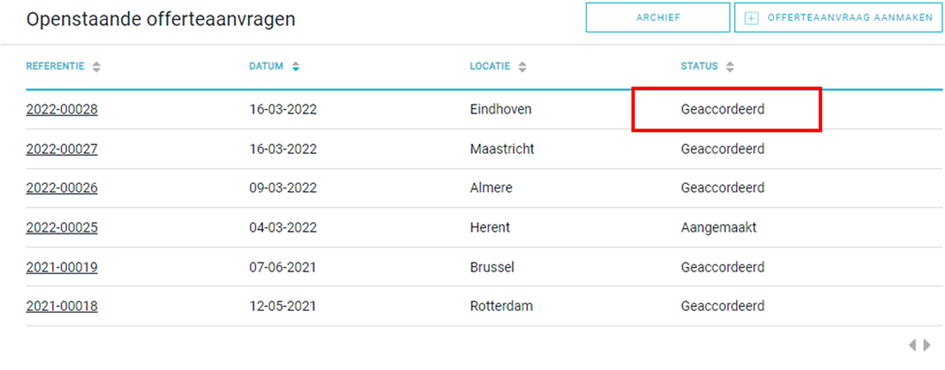
Task: Open the Archief button
Action: (x=658, y=17)
